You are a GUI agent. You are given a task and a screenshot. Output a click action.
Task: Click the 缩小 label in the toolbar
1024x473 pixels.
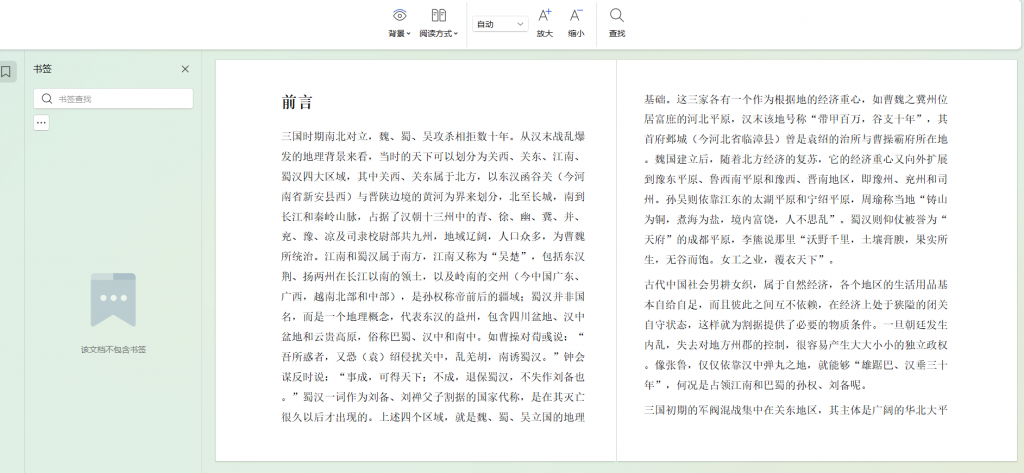575,34
